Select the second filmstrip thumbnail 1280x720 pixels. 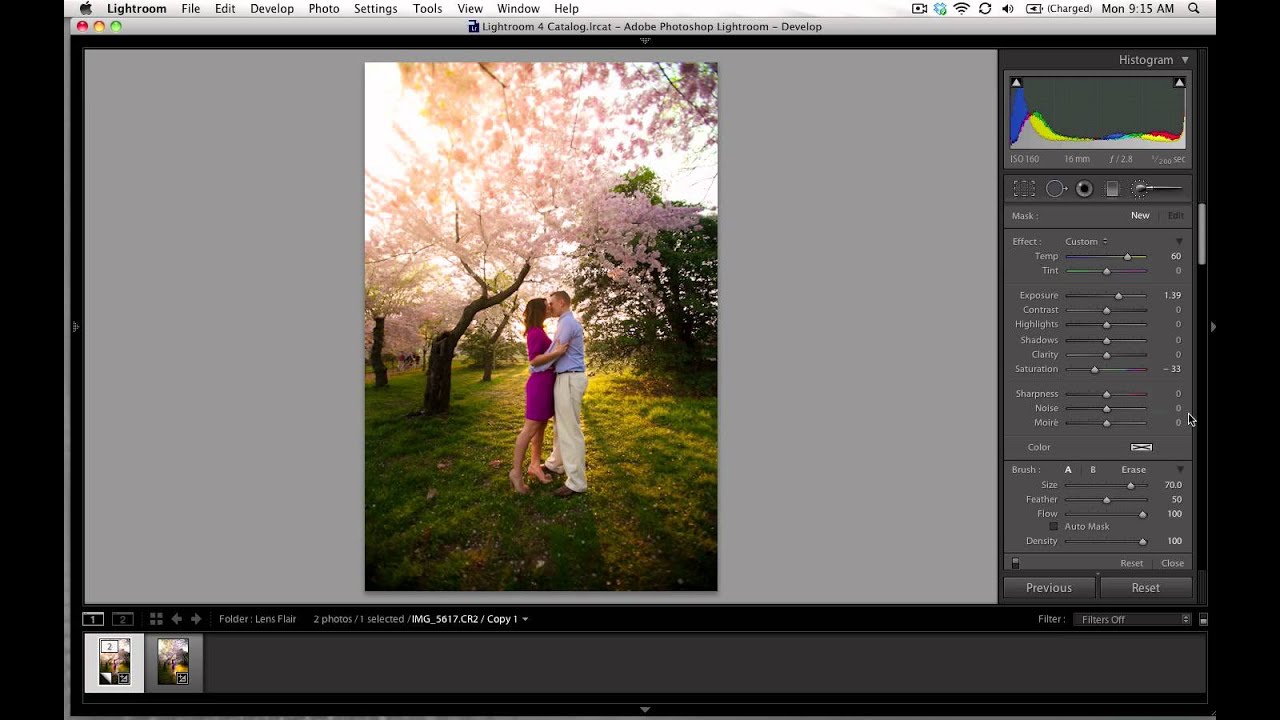173,662
